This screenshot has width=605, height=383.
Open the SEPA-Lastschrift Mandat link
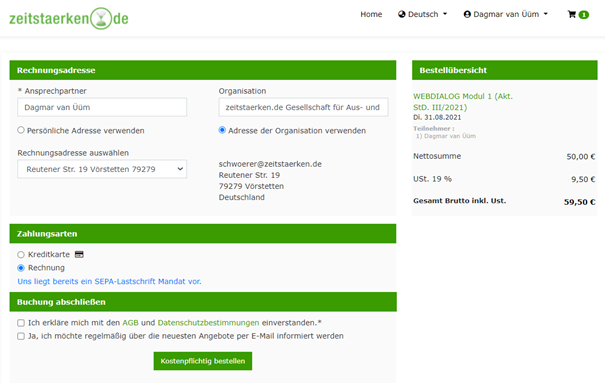[109, 282]
